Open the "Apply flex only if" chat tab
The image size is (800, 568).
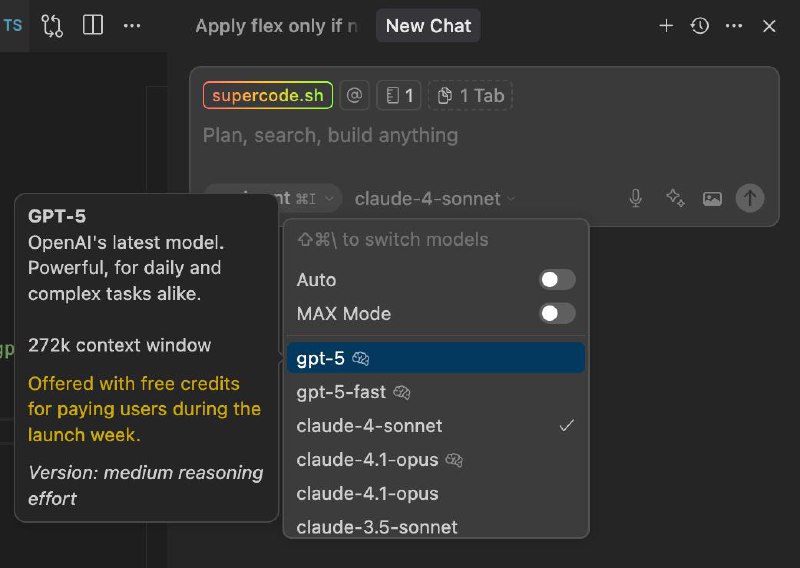point(276,26)
